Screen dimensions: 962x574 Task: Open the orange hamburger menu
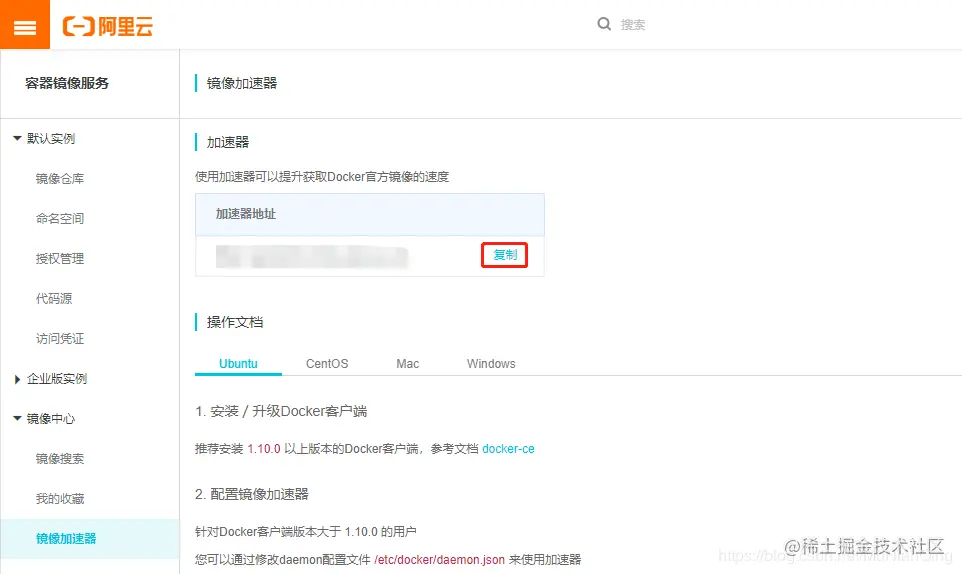[x=25, y=25]
